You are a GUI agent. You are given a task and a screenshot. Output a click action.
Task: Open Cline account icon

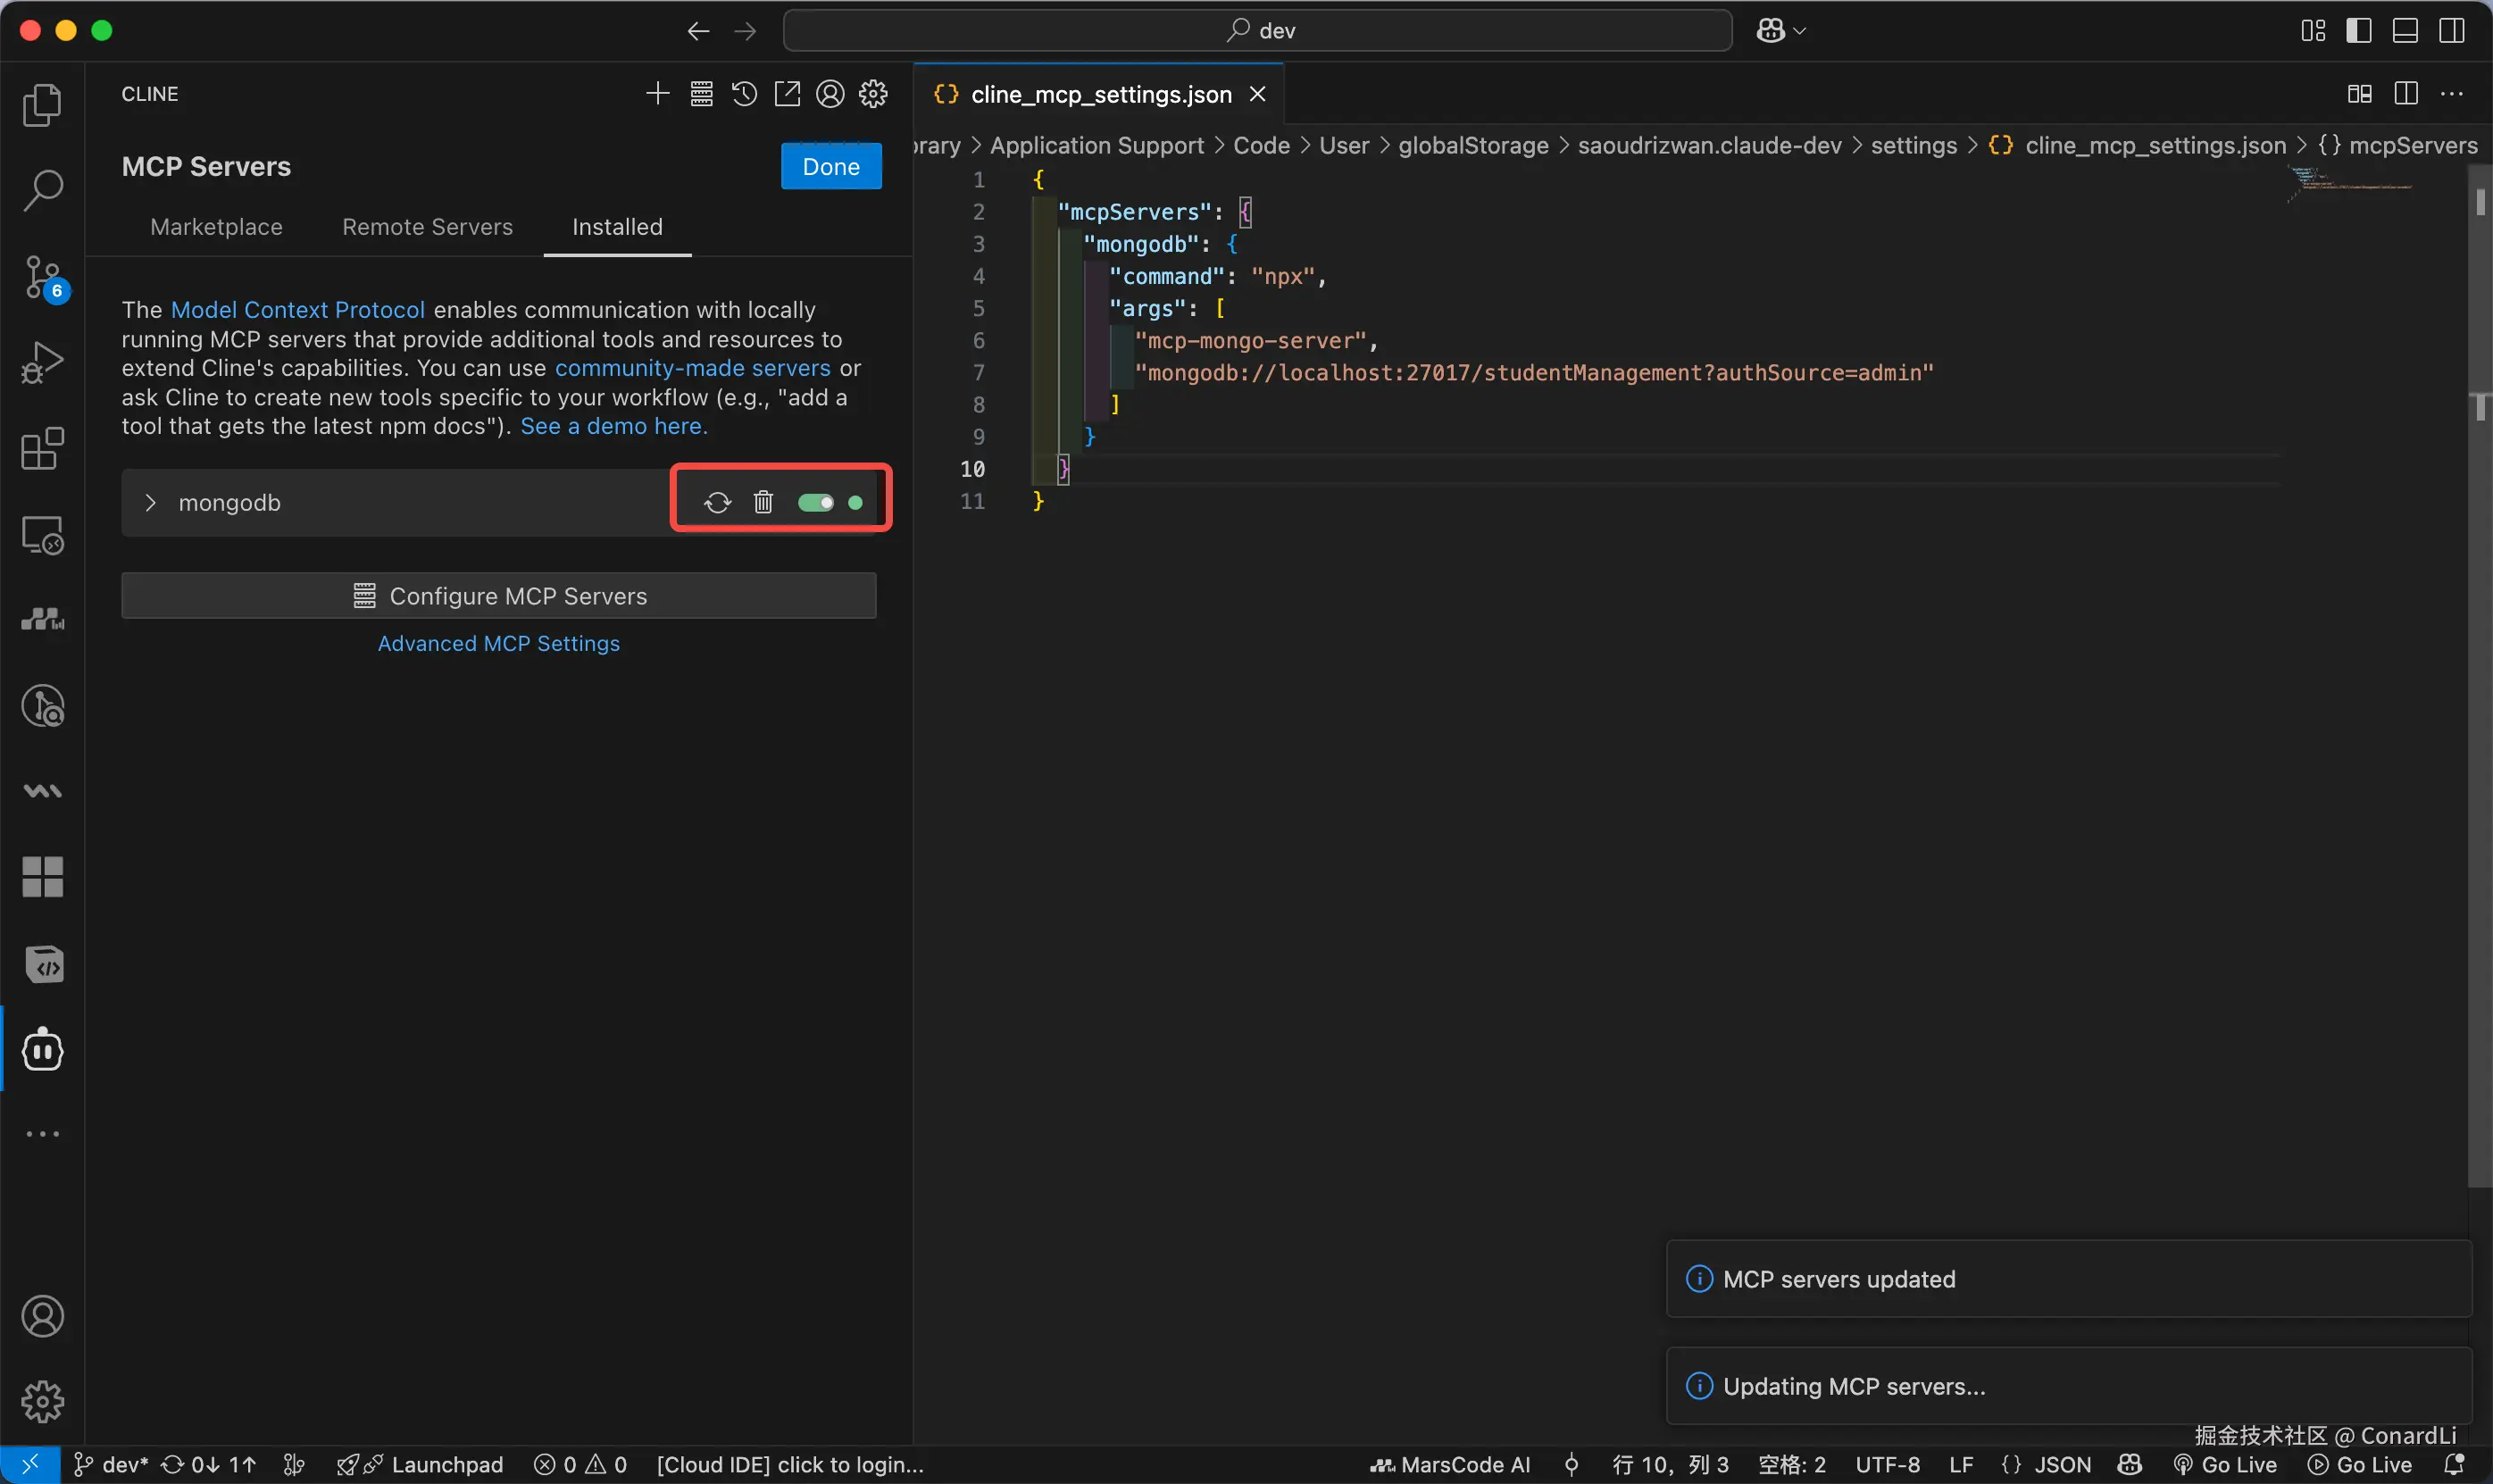point(830,94)
